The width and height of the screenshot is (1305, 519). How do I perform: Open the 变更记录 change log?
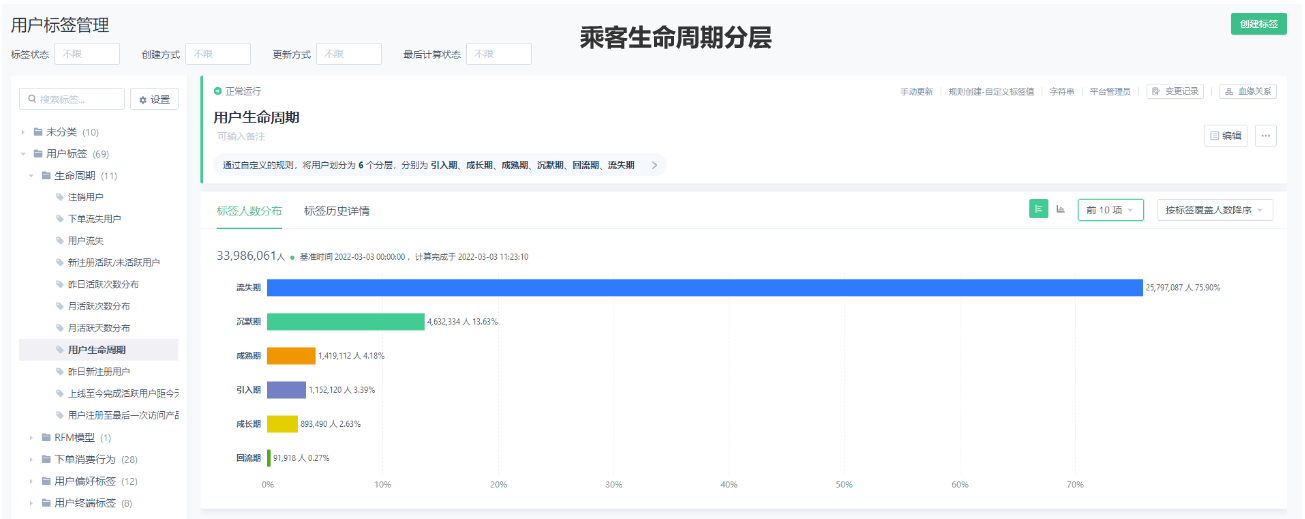(x=1175, y=91)
